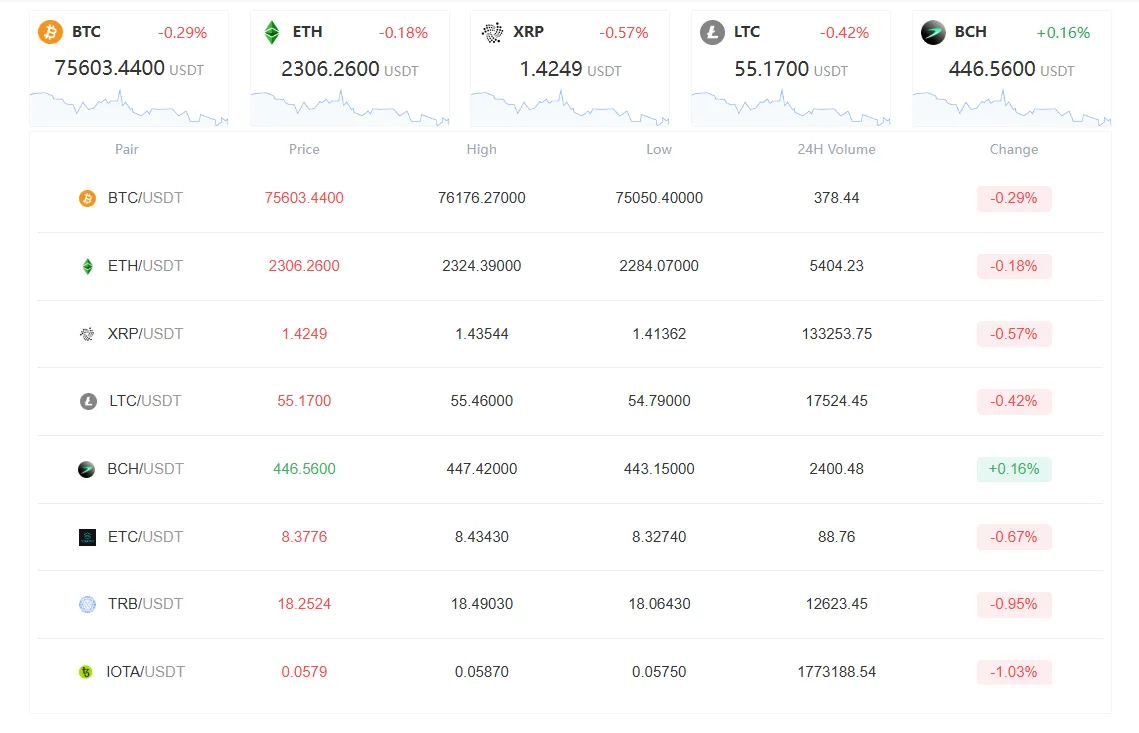
Task: Click the -0.67% change badge for ETC/USDT
Action: tap(1014, 537)
